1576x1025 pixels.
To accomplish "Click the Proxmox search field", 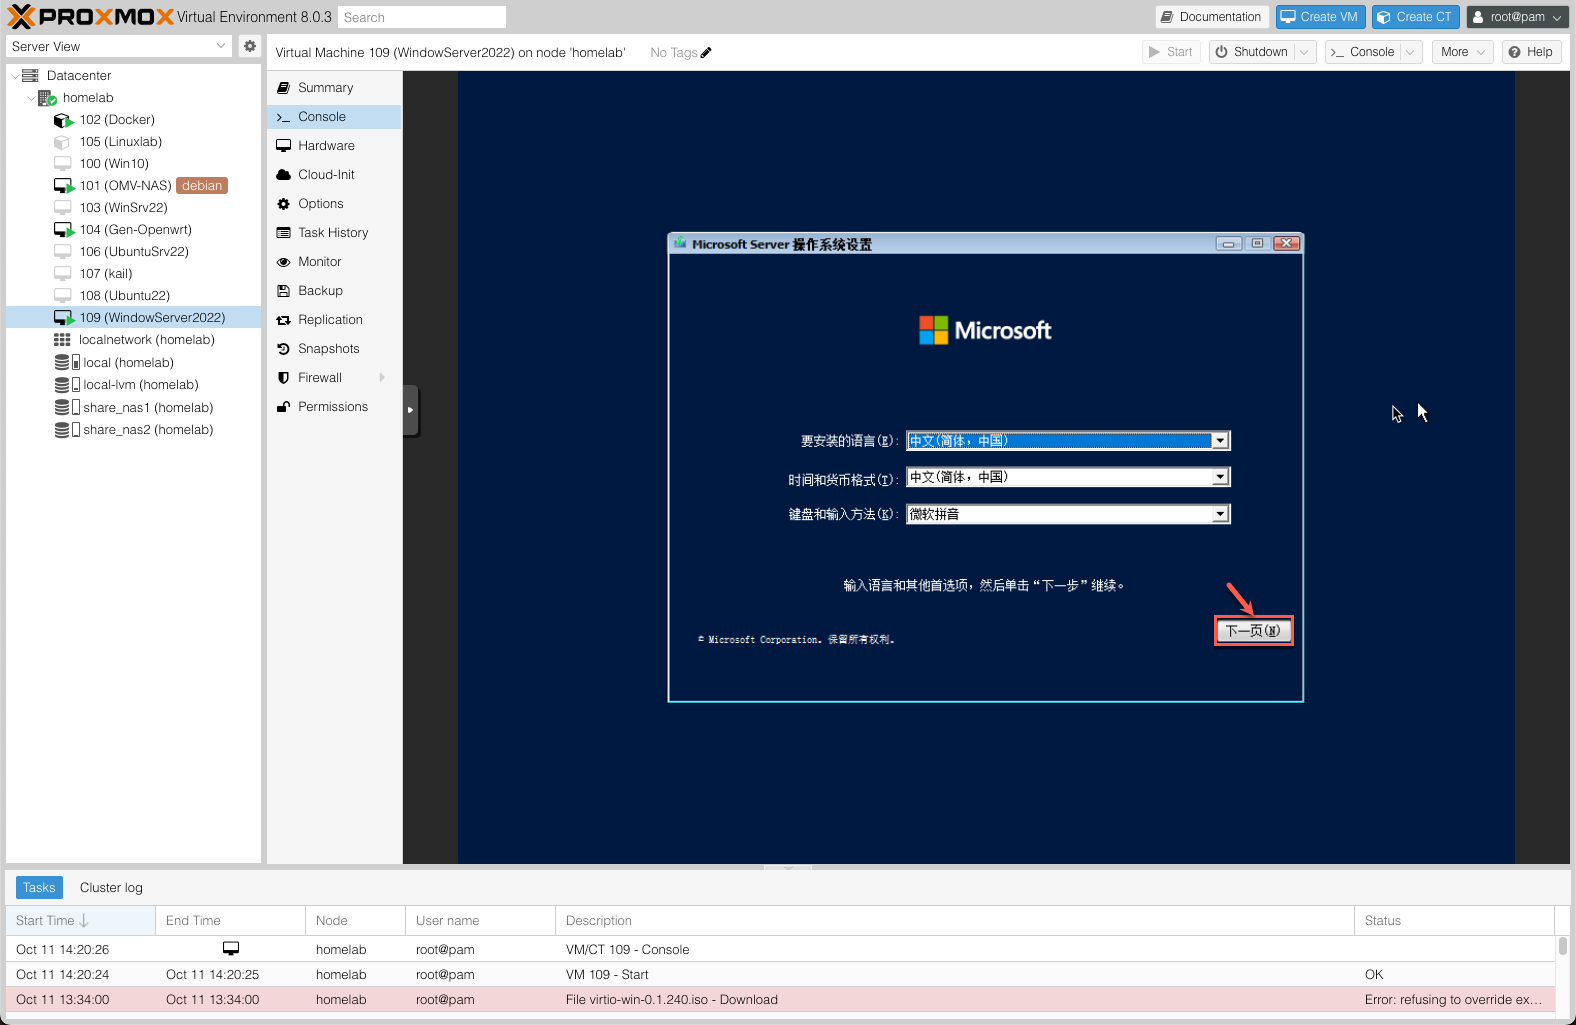I will (422, 17).
